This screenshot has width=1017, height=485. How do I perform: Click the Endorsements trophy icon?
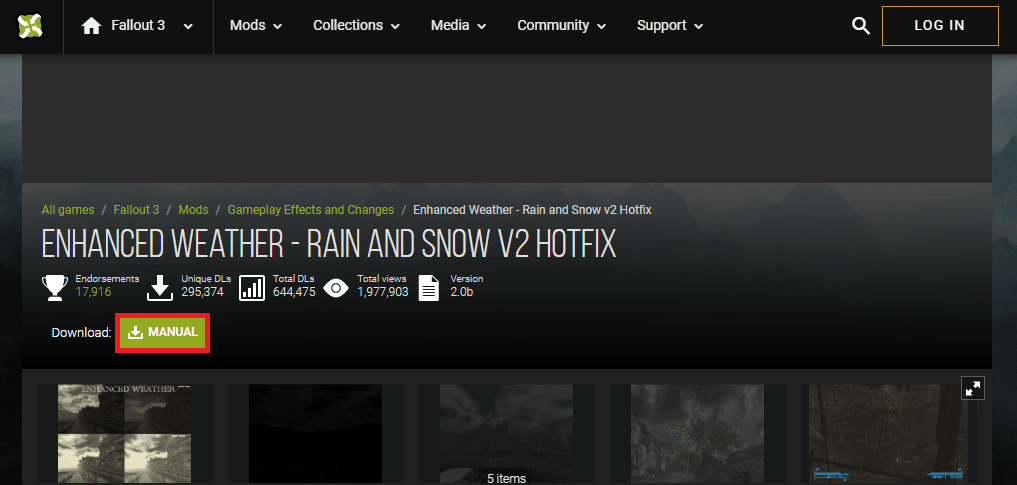coord(55,287)
